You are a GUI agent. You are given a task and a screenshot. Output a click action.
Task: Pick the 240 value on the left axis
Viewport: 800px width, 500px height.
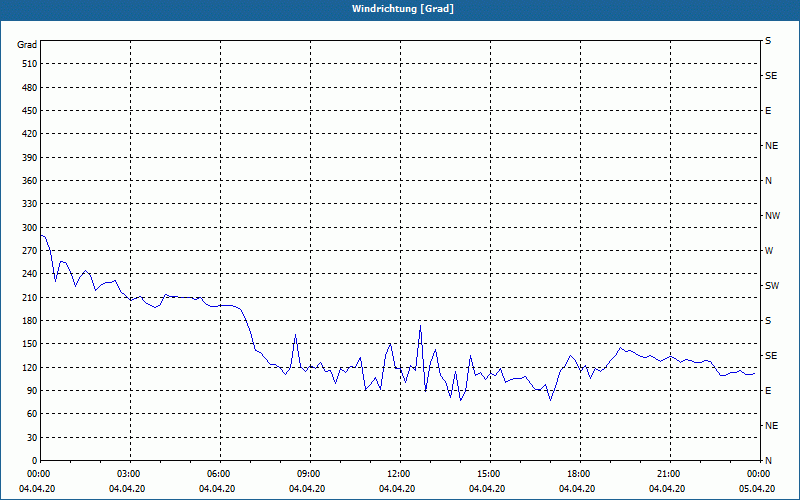[x=30, y=274]
